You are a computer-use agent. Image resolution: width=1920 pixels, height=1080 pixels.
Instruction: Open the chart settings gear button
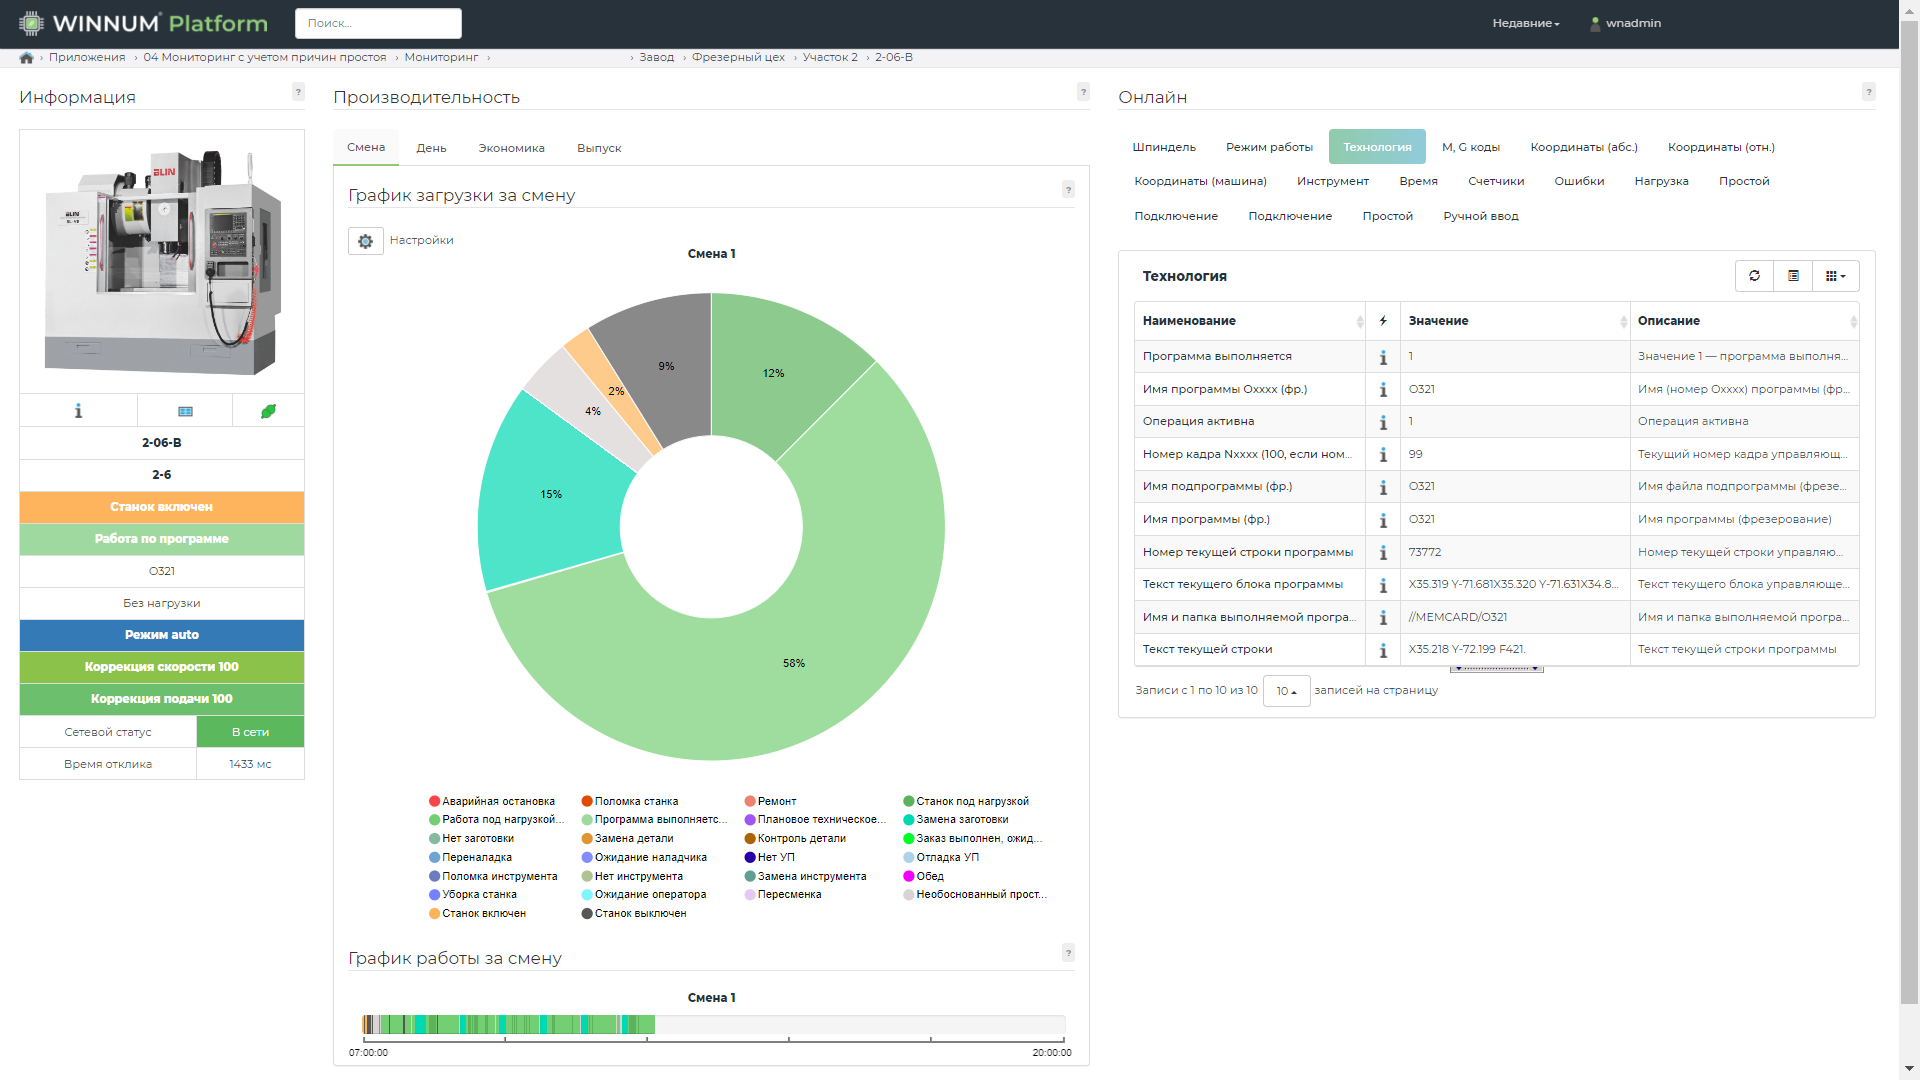point(365,241)
